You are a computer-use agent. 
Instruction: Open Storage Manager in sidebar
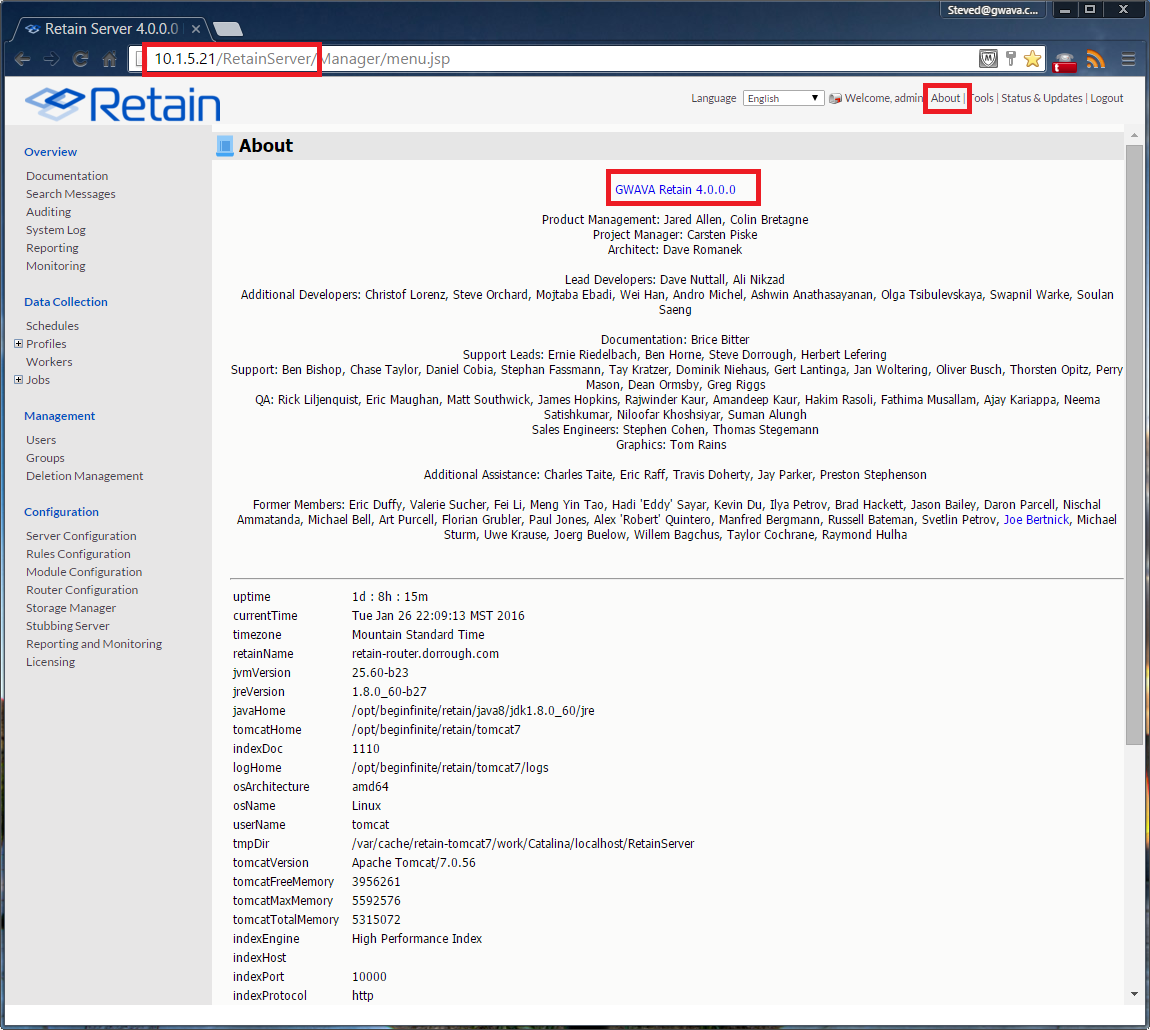coord(71,608)
